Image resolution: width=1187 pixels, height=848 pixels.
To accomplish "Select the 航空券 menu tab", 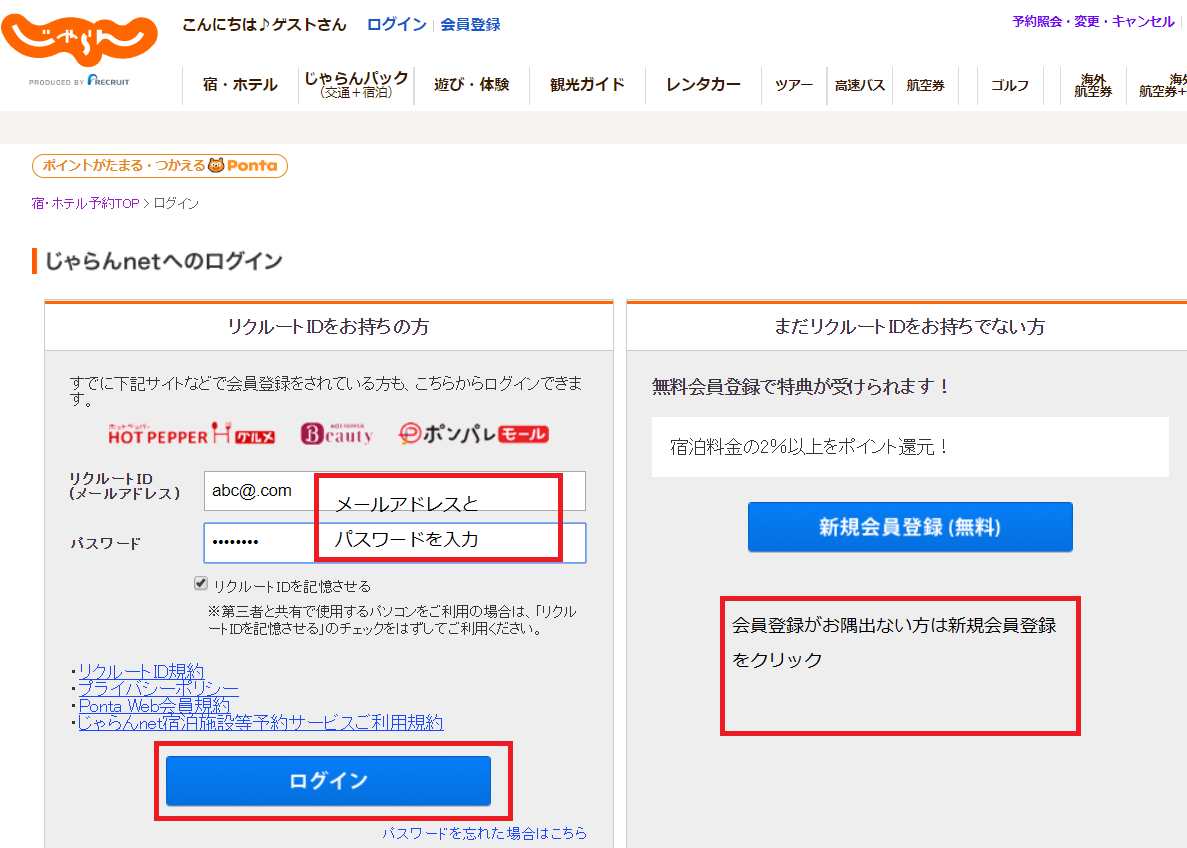I will [x=925, y=85].
